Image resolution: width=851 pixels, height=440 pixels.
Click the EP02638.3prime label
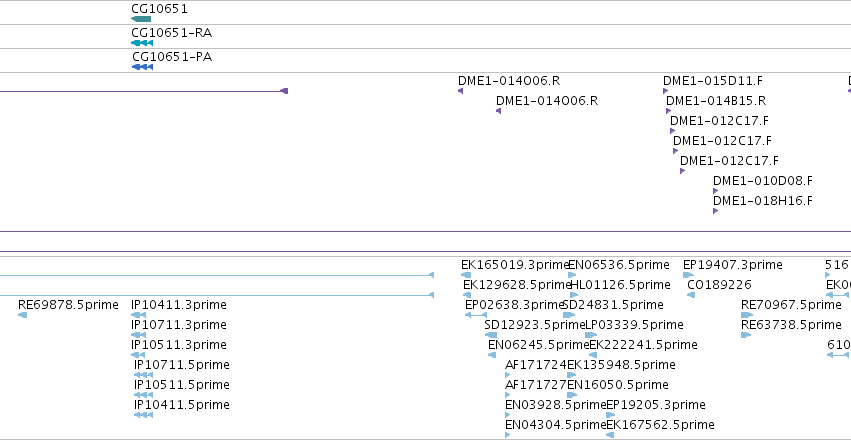click(515, 305)
